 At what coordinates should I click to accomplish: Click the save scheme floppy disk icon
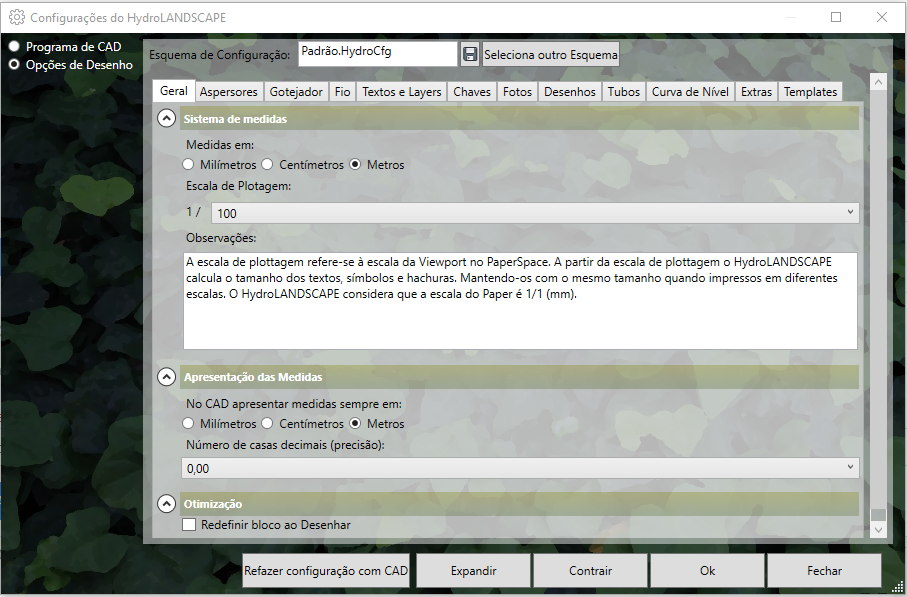(470, 54)
